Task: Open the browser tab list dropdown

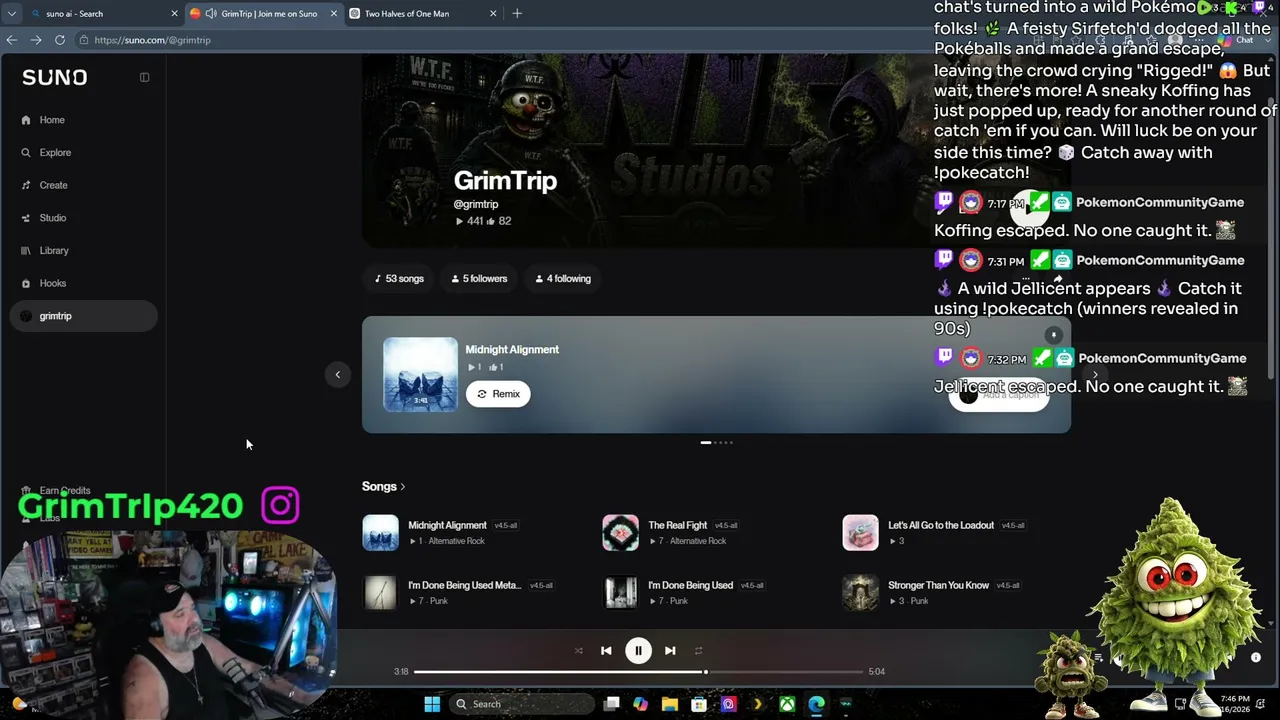Action: pos(11,14)
